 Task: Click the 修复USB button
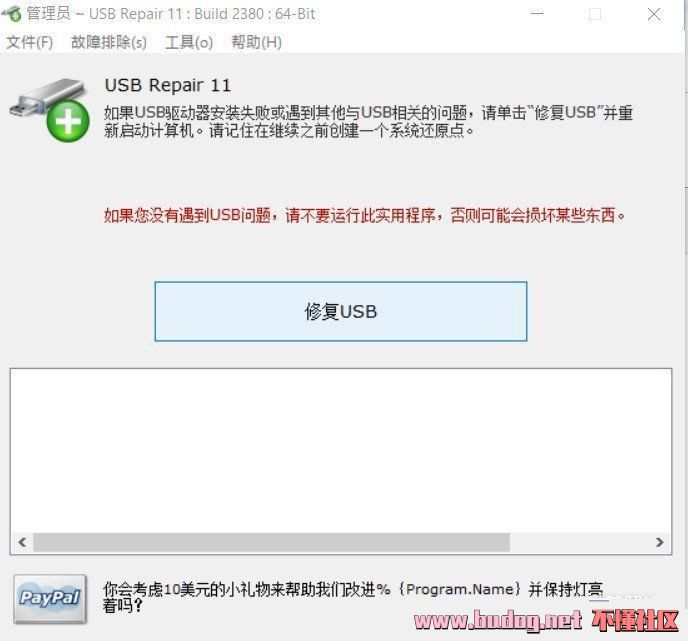(x=341, y=312)
